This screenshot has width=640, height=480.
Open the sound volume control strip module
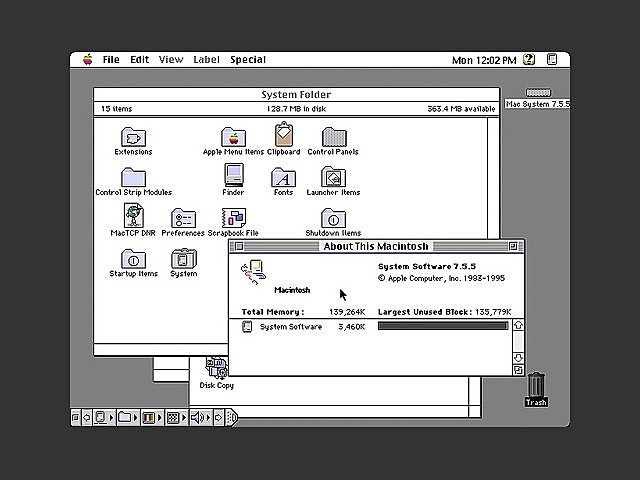(x=200, y=418)
